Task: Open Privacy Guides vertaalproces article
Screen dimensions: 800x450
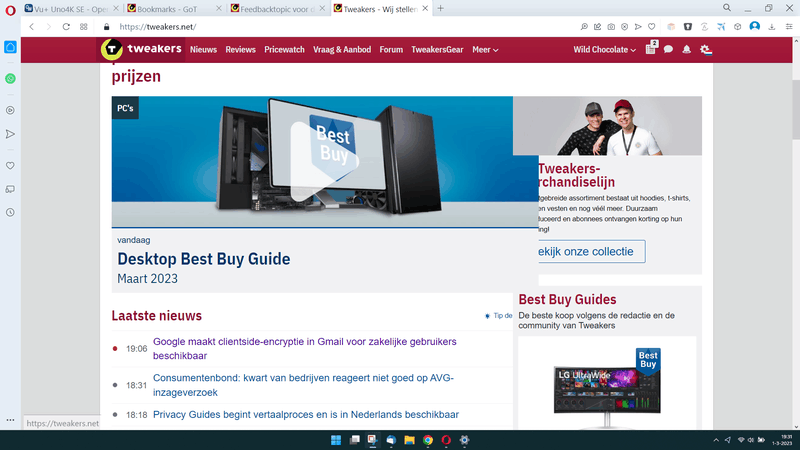Action: click(x=306, y=414)
